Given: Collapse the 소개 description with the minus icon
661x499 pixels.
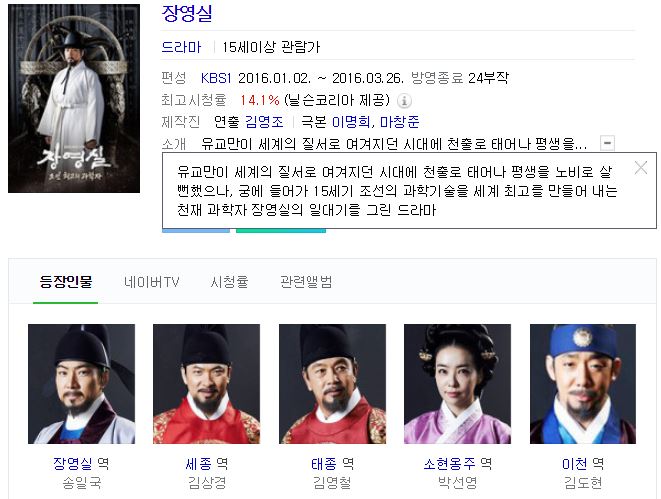Looking at the screenshot, I should pyautogui.click(x=607, y=143).
